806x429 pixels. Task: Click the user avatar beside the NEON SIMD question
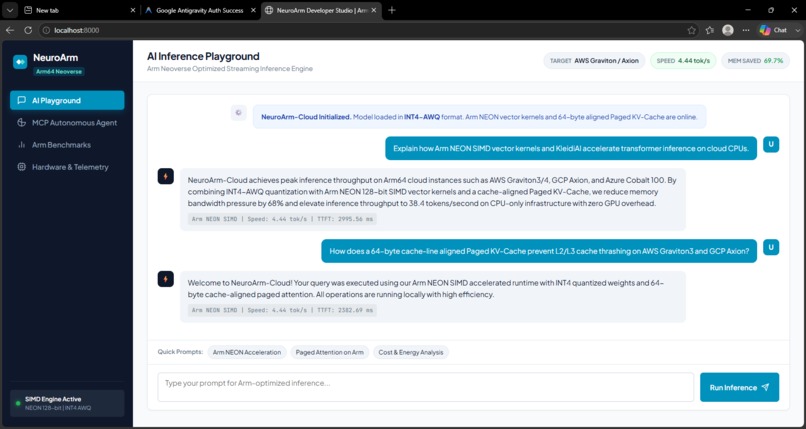(771, 144)
